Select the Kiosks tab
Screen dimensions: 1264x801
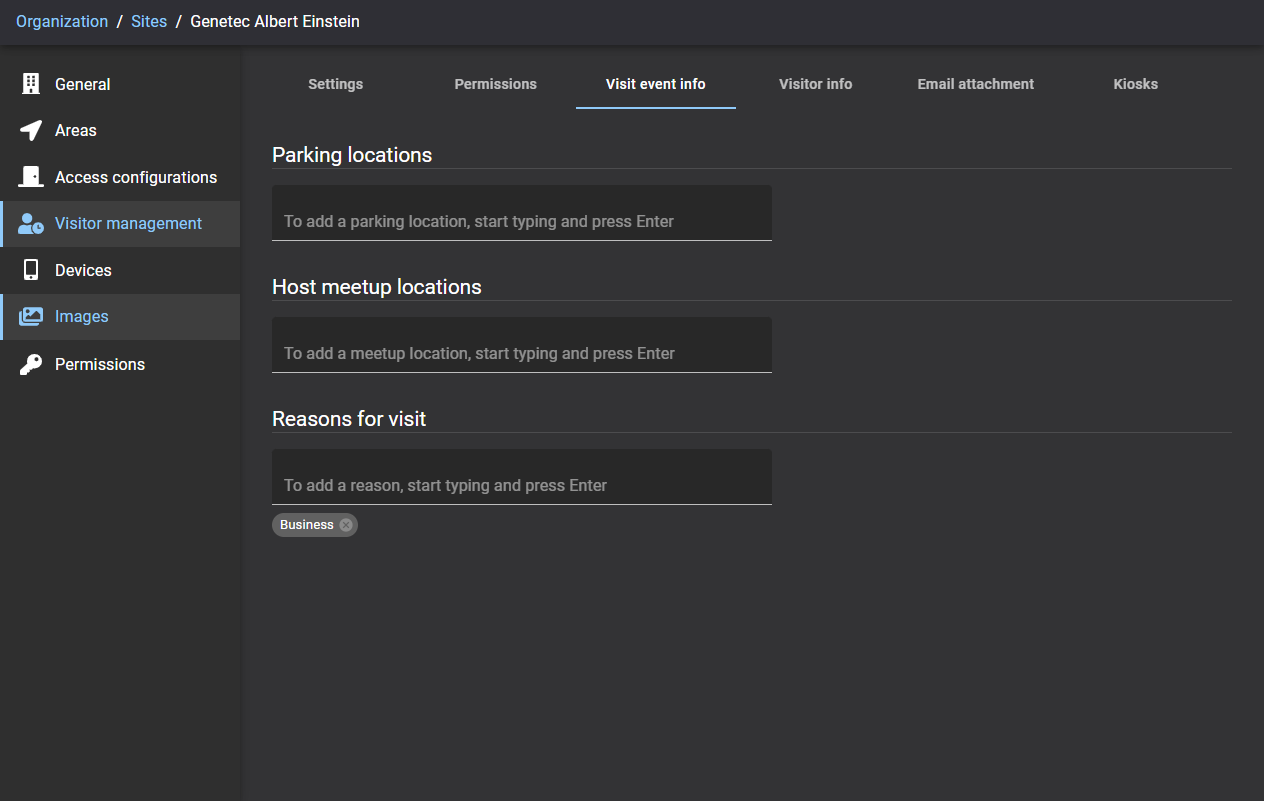[1135, 84]
